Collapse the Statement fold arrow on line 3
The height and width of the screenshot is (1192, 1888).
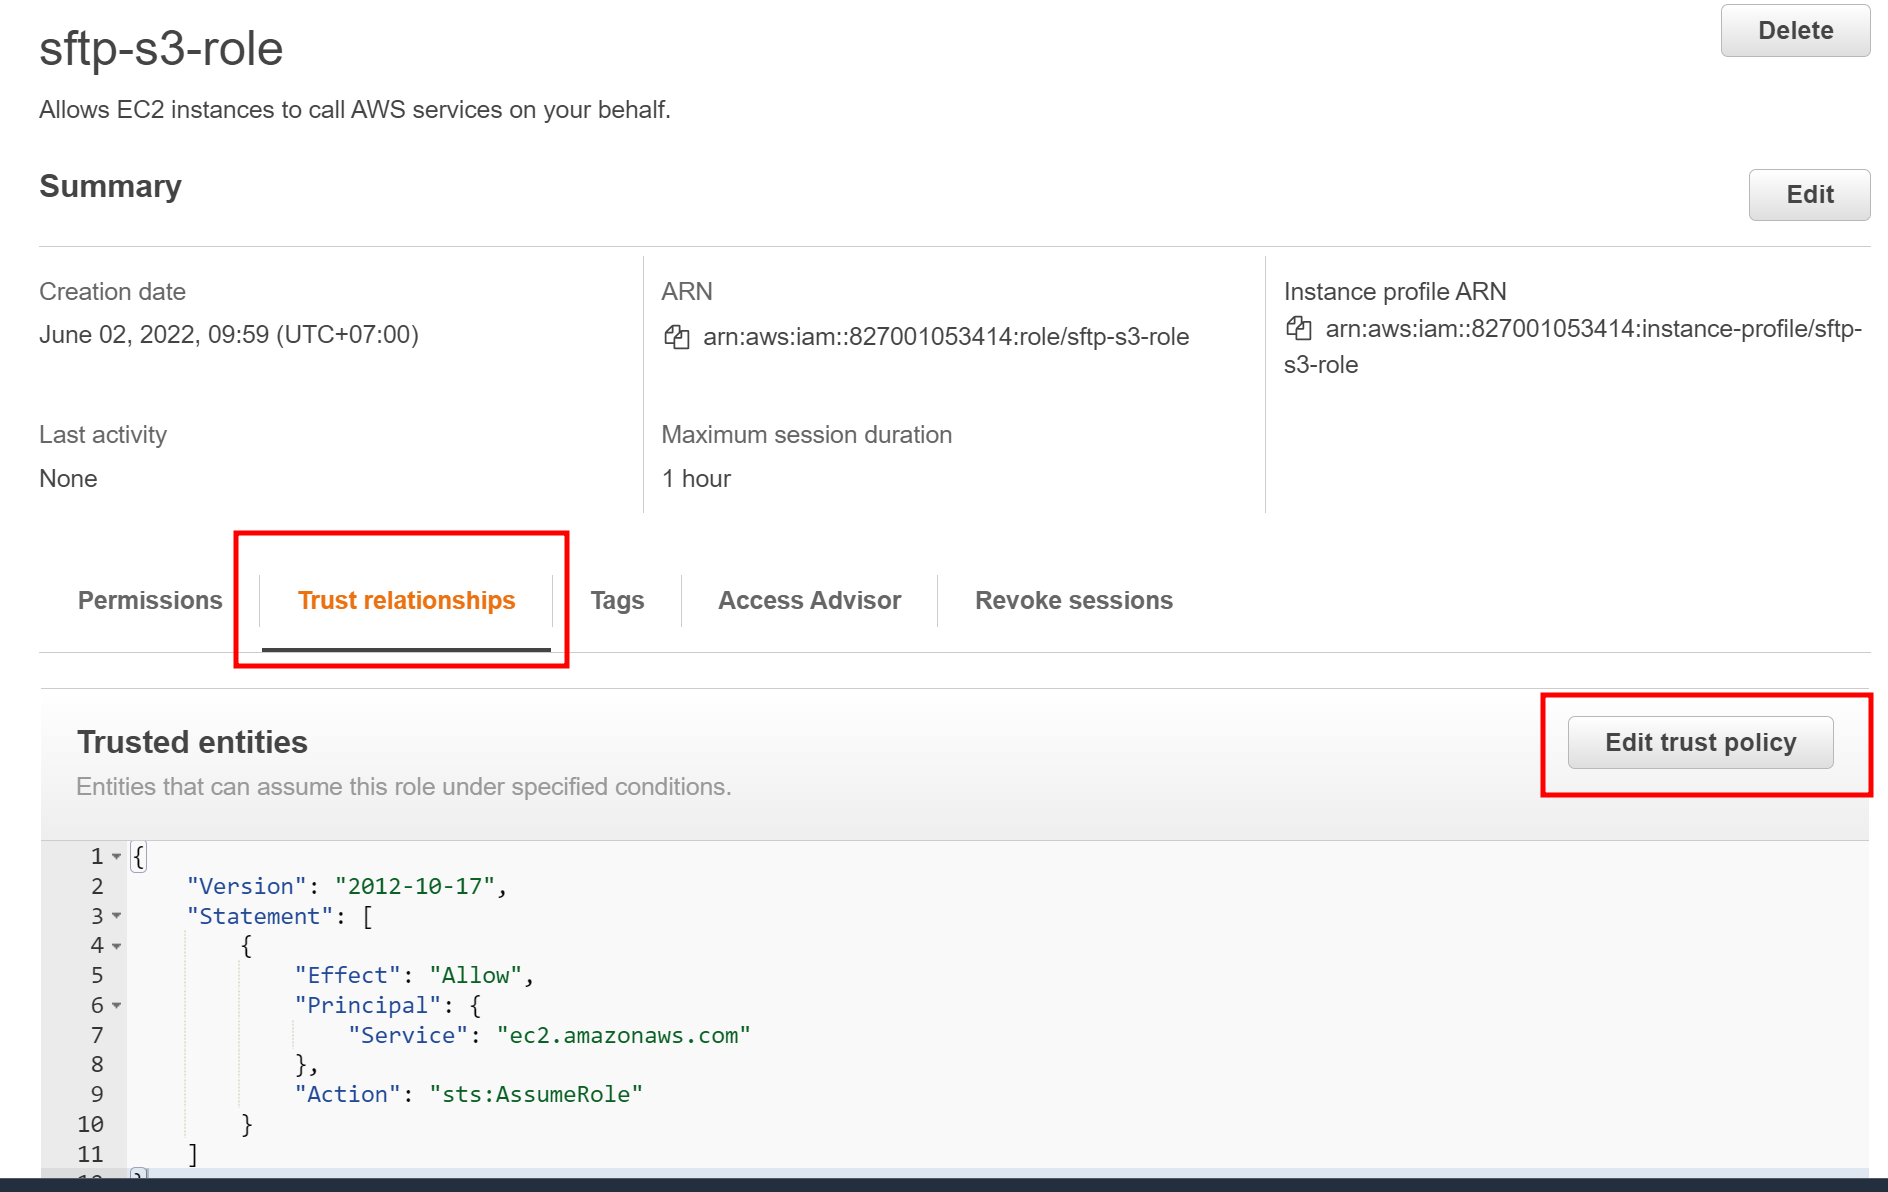tap(117, 916)
